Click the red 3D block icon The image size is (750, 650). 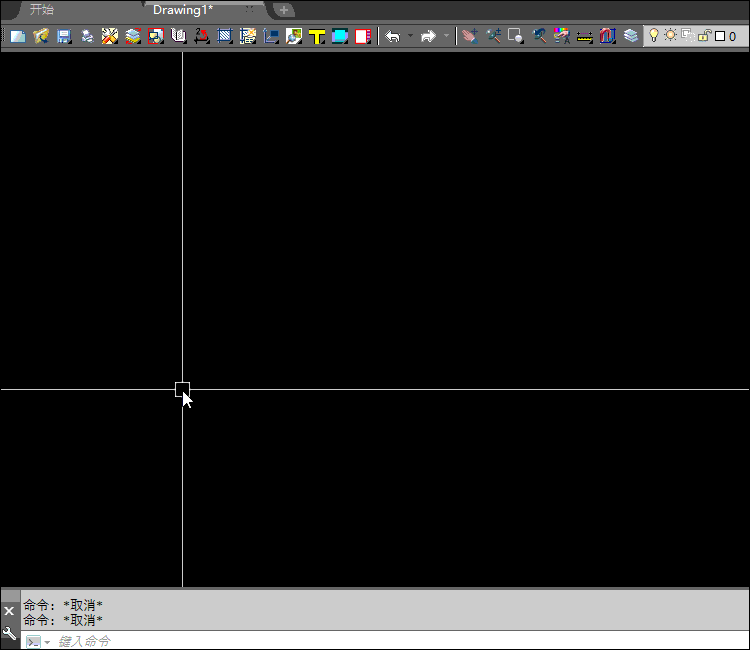click(607, 36)
